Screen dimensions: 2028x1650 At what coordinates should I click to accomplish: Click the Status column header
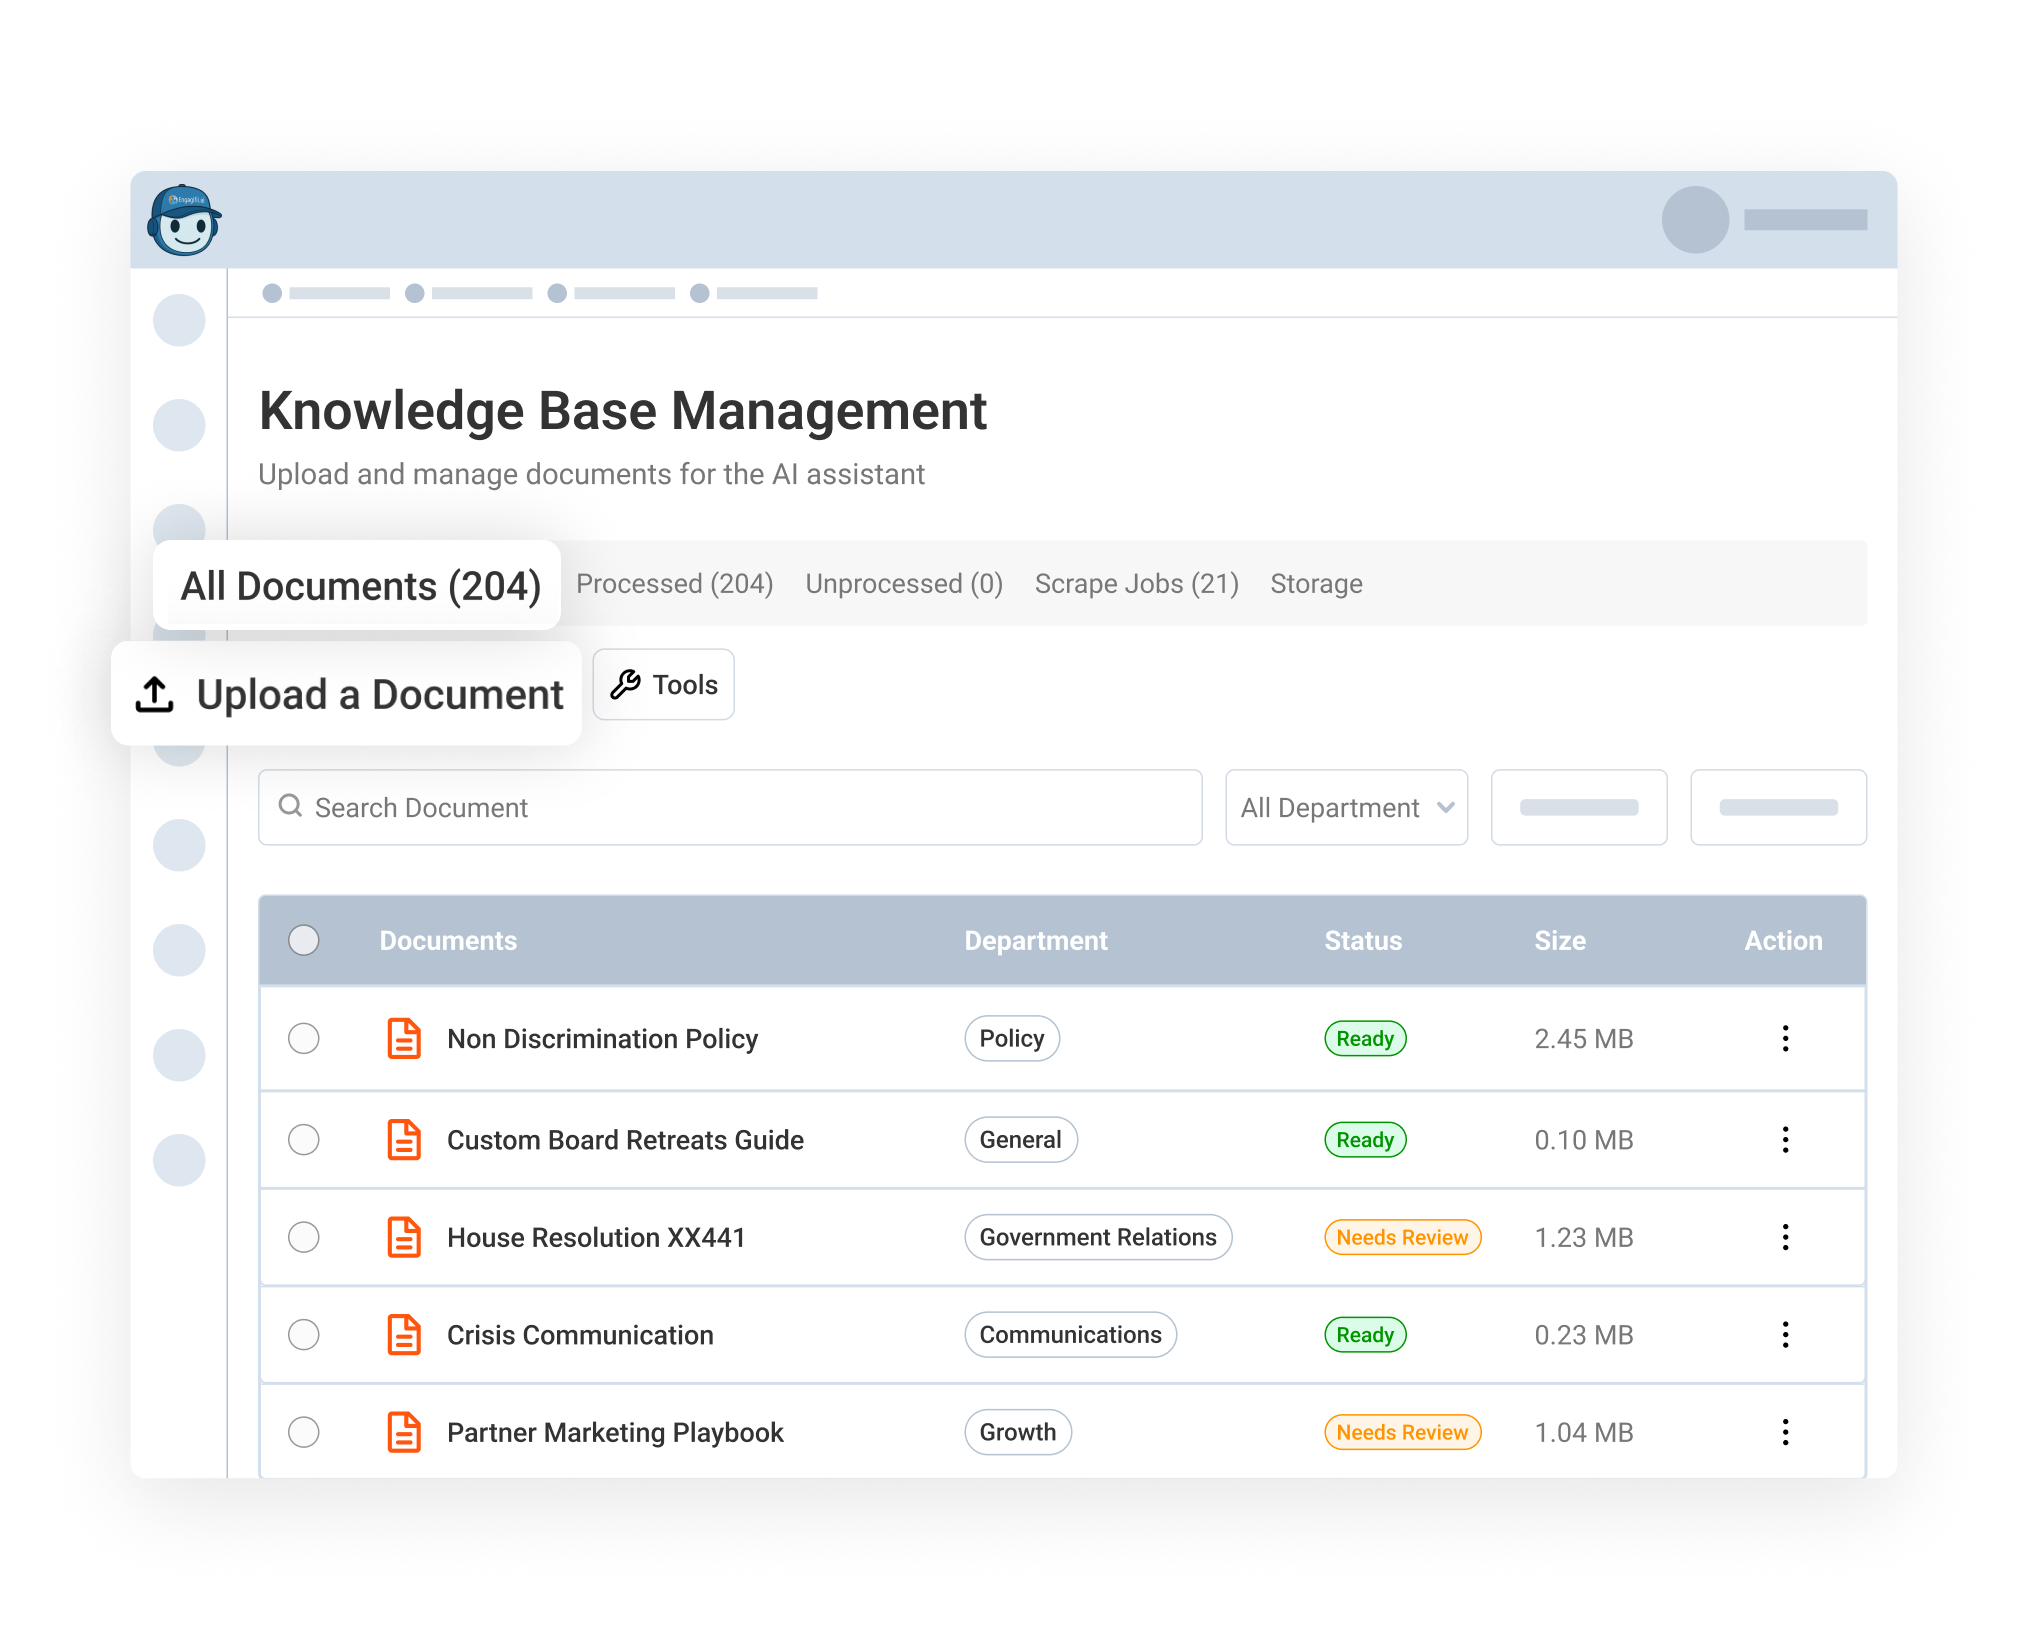pos(1363,940)
